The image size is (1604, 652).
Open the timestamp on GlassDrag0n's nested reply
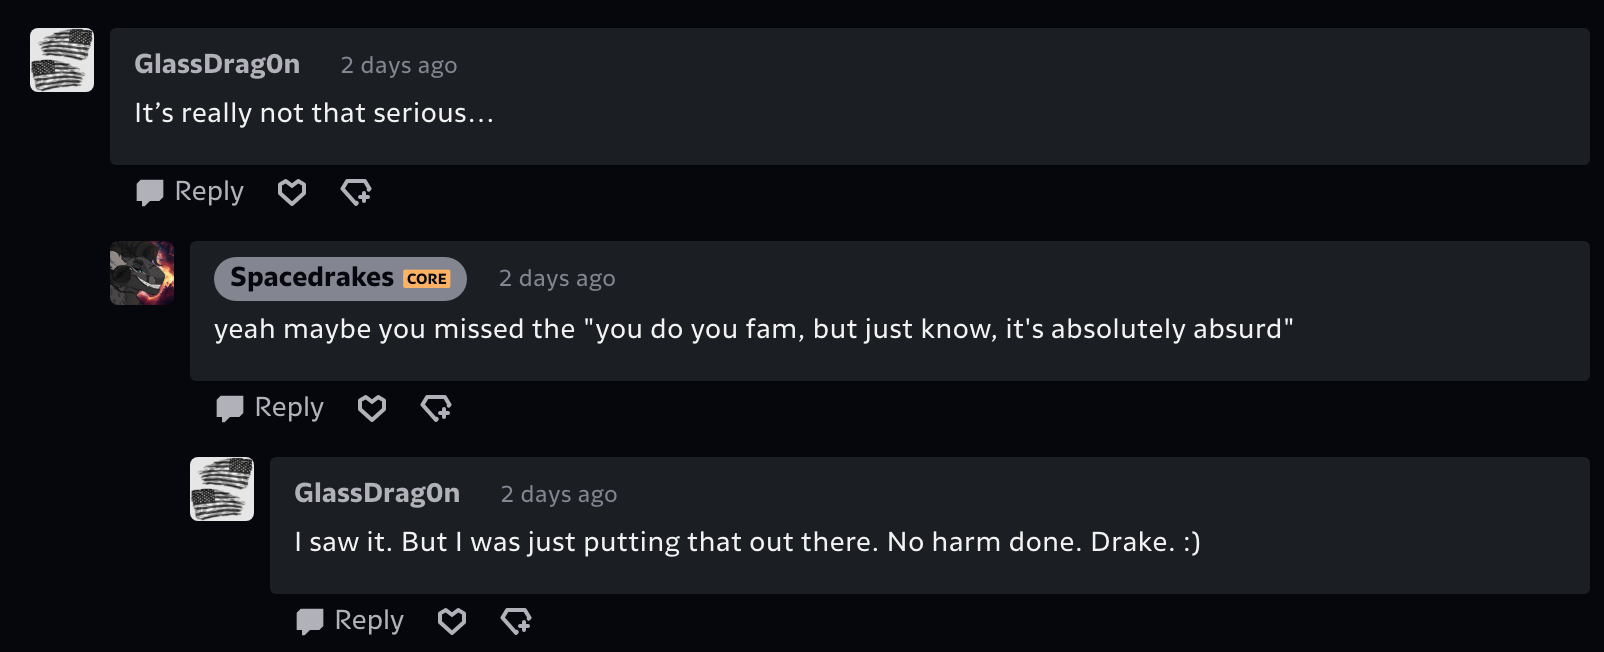click(x=559, y=494)
